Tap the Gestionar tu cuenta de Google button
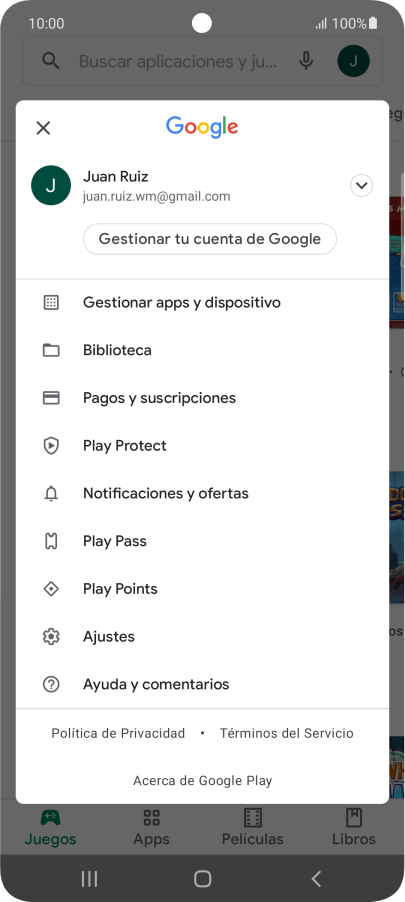The height and width of the screenshot is (902, 405). tap(209, 239)
